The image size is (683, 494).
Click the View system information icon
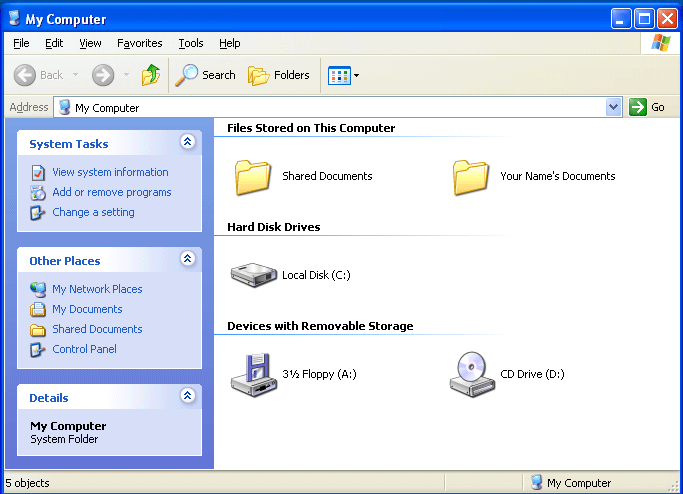[x=38, y=173]
